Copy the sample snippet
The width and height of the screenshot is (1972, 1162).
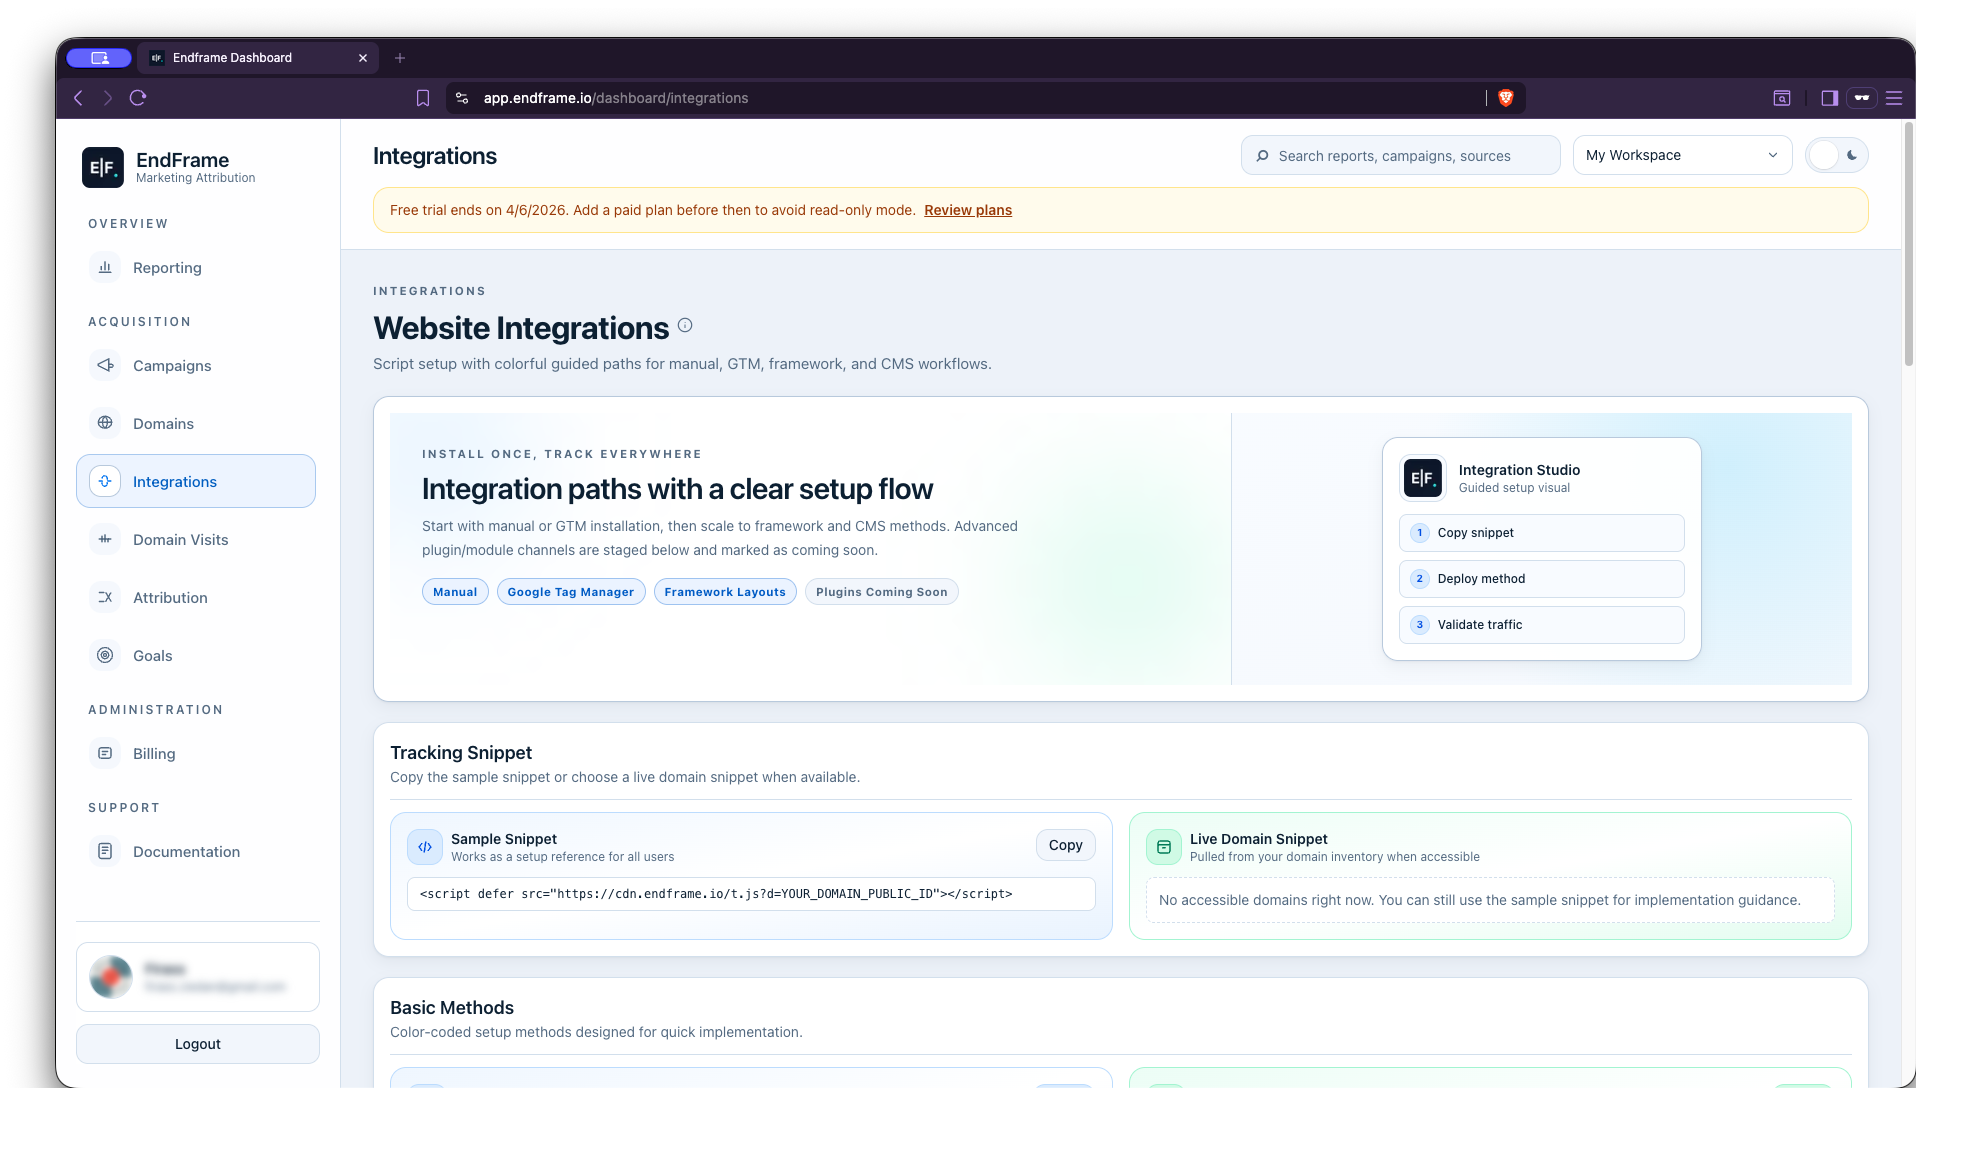tap(1065, 845)
